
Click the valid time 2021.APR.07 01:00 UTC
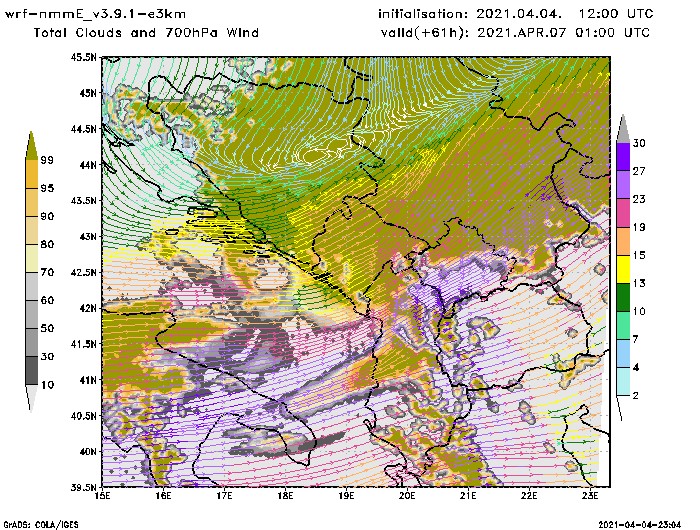(563, 33)
